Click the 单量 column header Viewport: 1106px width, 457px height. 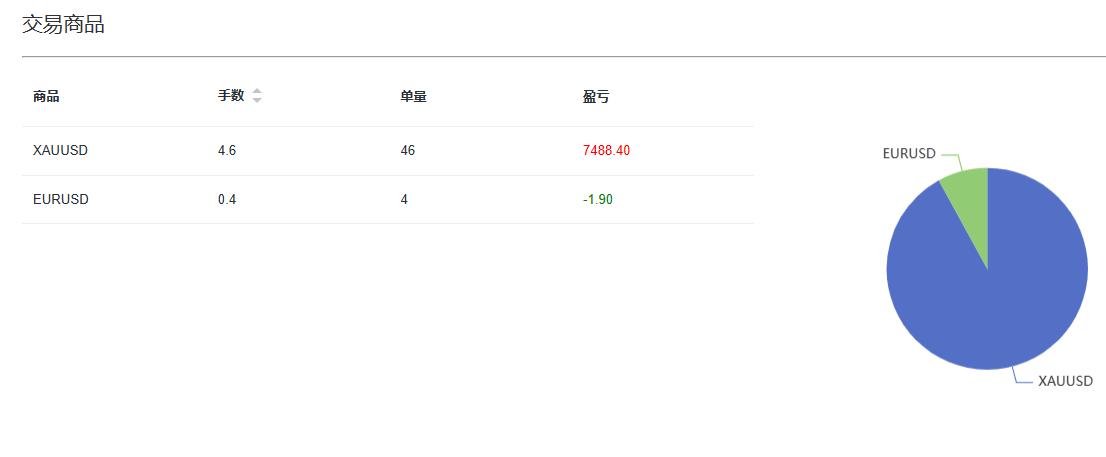pyautogui.click(x=413, y=97)
